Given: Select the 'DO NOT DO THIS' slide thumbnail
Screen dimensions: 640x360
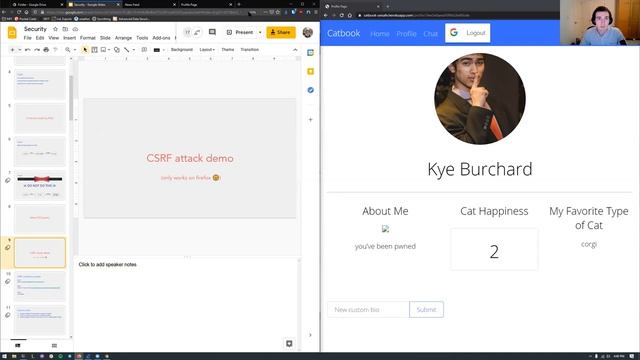Looking at the screenshot, I should [x=40, y=185].
